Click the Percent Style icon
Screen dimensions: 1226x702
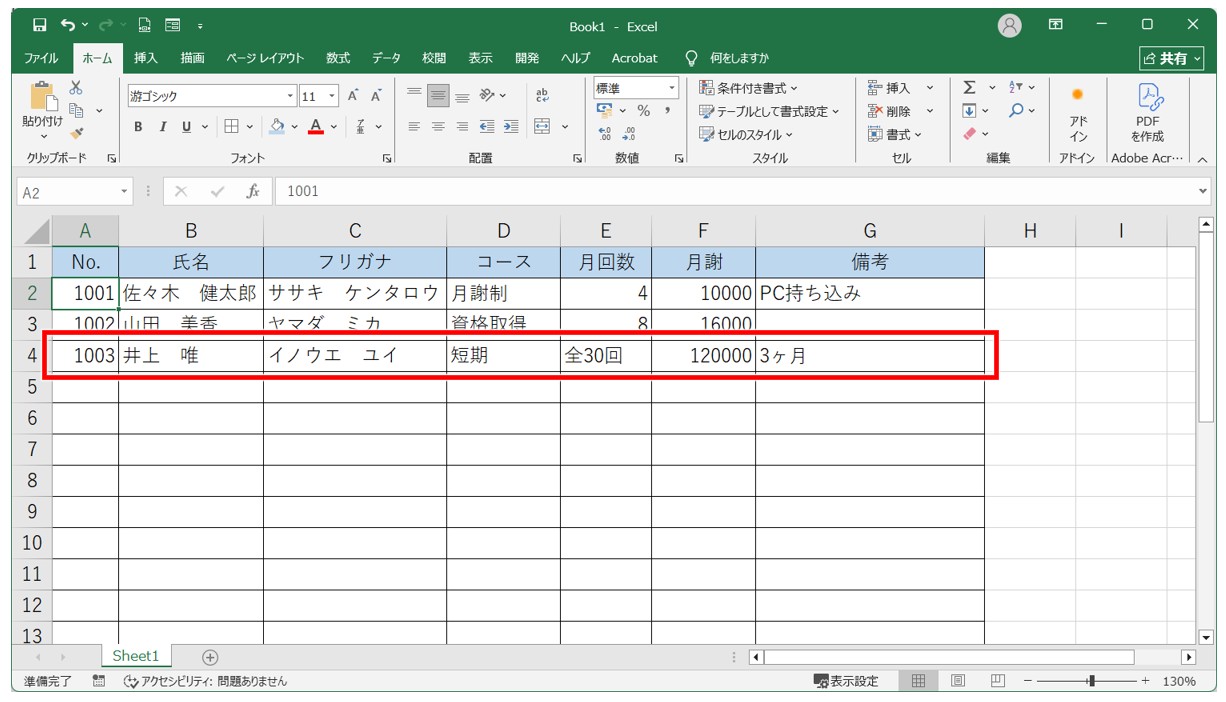tap(644, 111)
